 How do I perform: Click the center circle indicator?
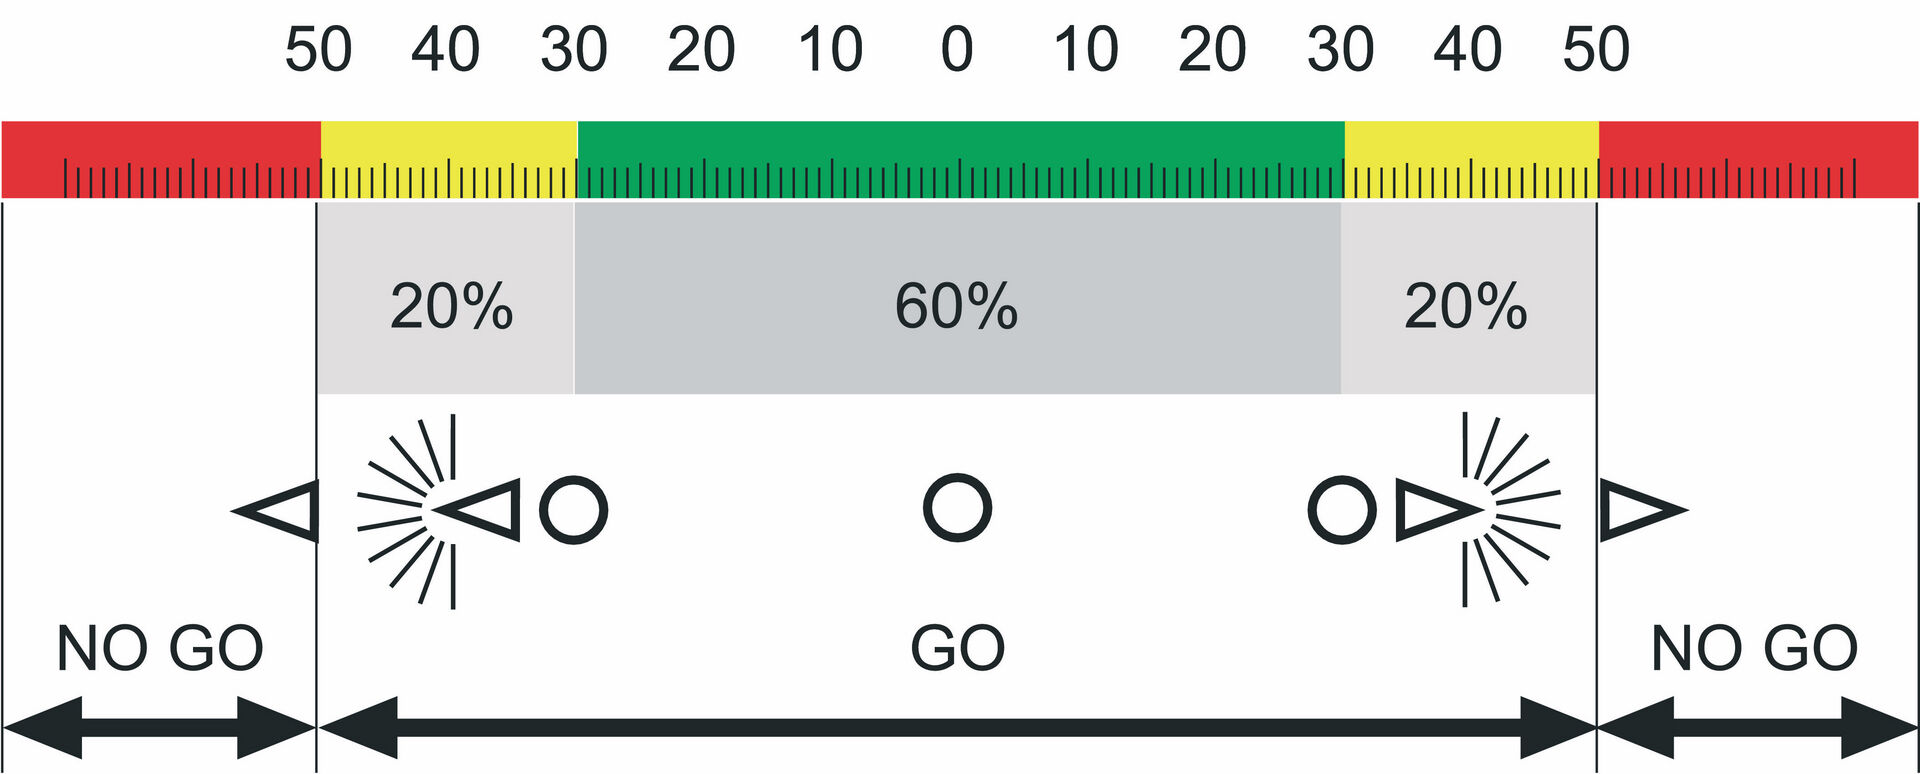click(x=957, y=508)
